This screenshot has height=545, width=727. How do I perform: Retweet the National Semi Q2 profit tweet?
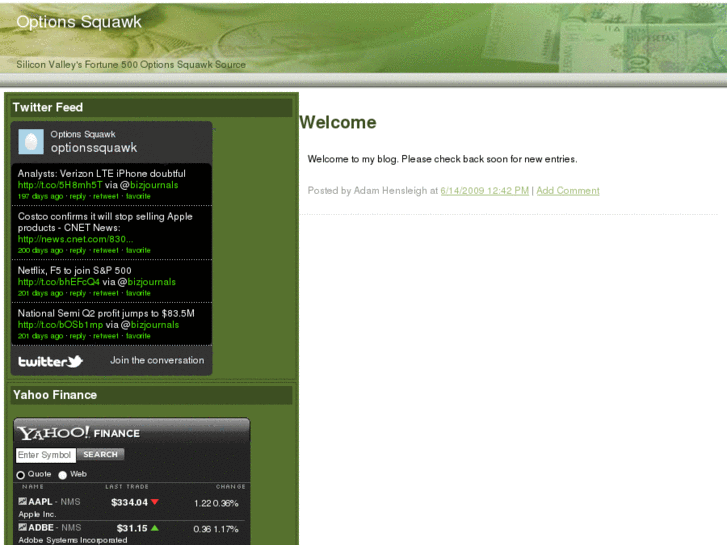(x=106, y=336)
